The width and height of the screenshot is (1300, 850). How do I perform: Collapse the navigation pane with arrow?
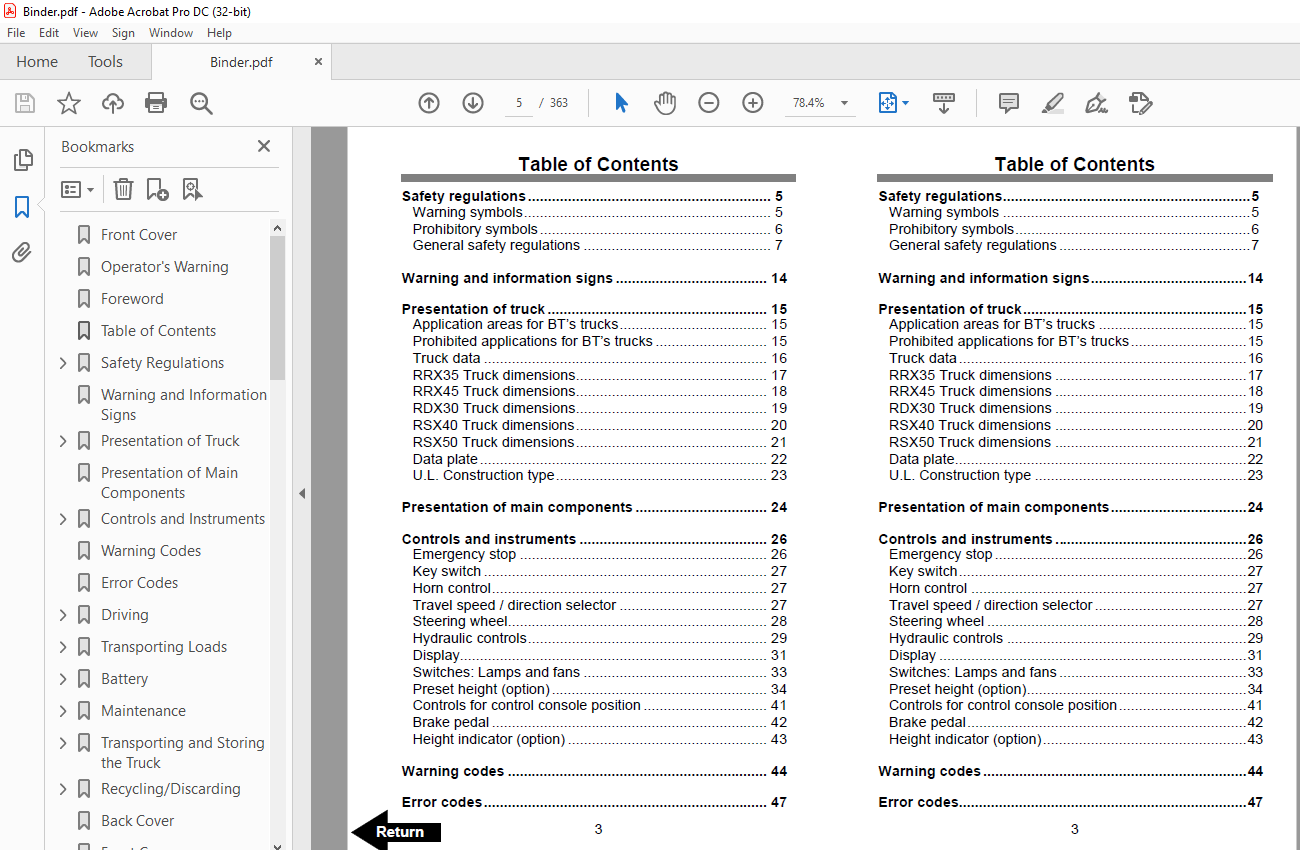pyautogui.click(x=302, y=493)
